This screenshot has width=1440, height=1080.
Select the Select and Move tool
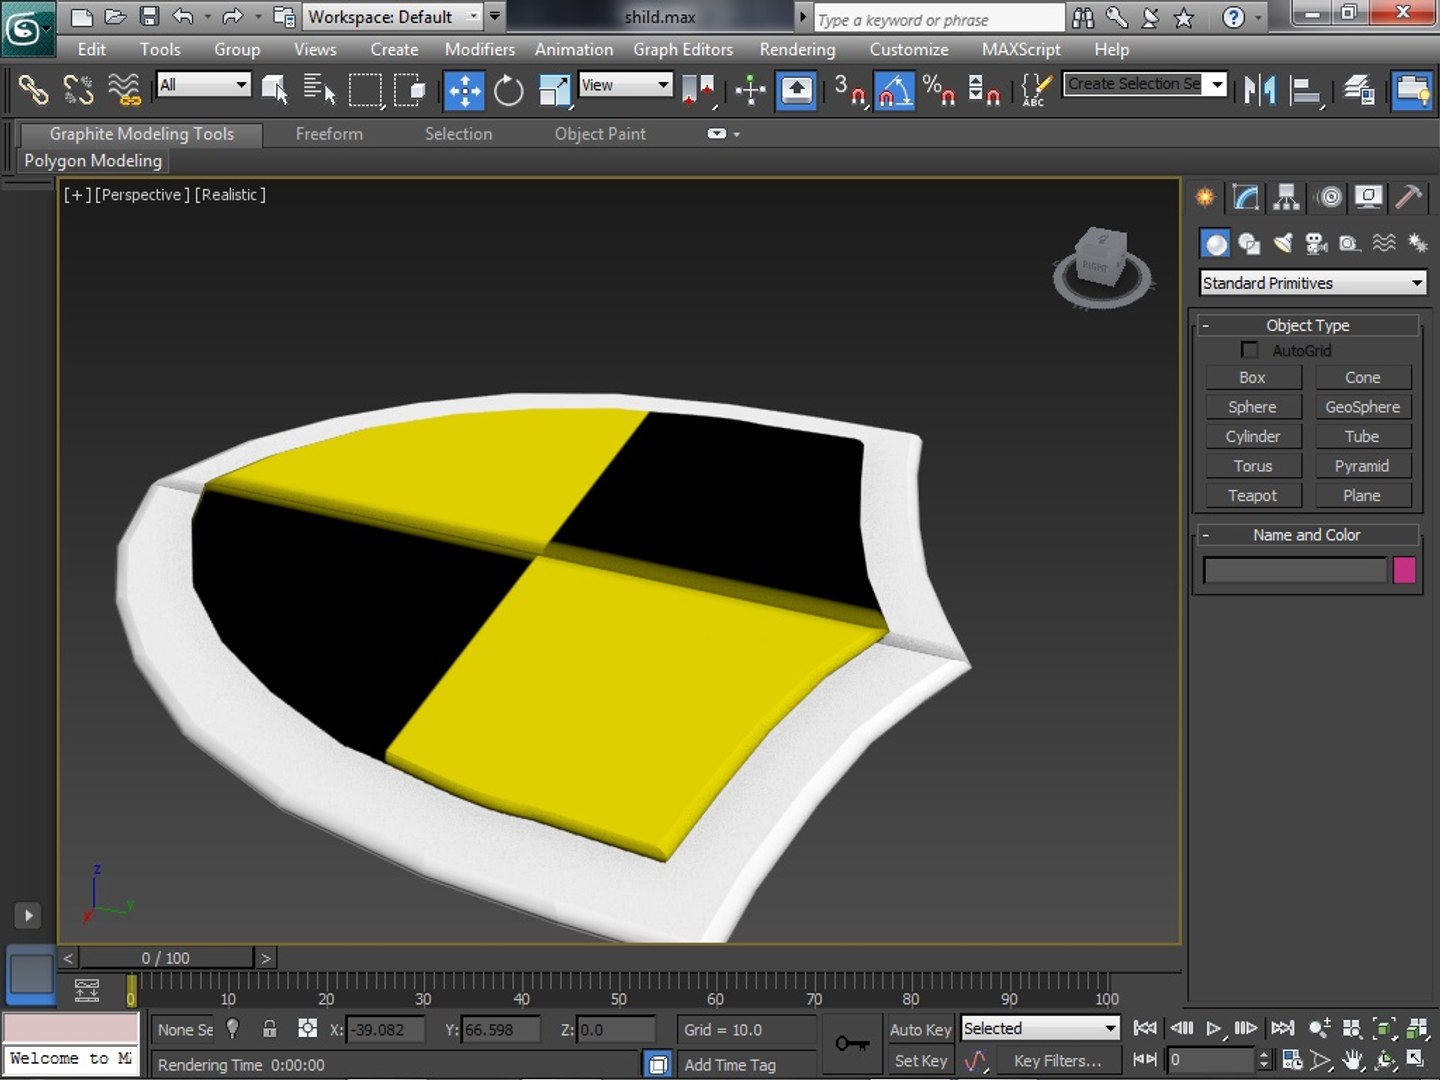(464, 91)
